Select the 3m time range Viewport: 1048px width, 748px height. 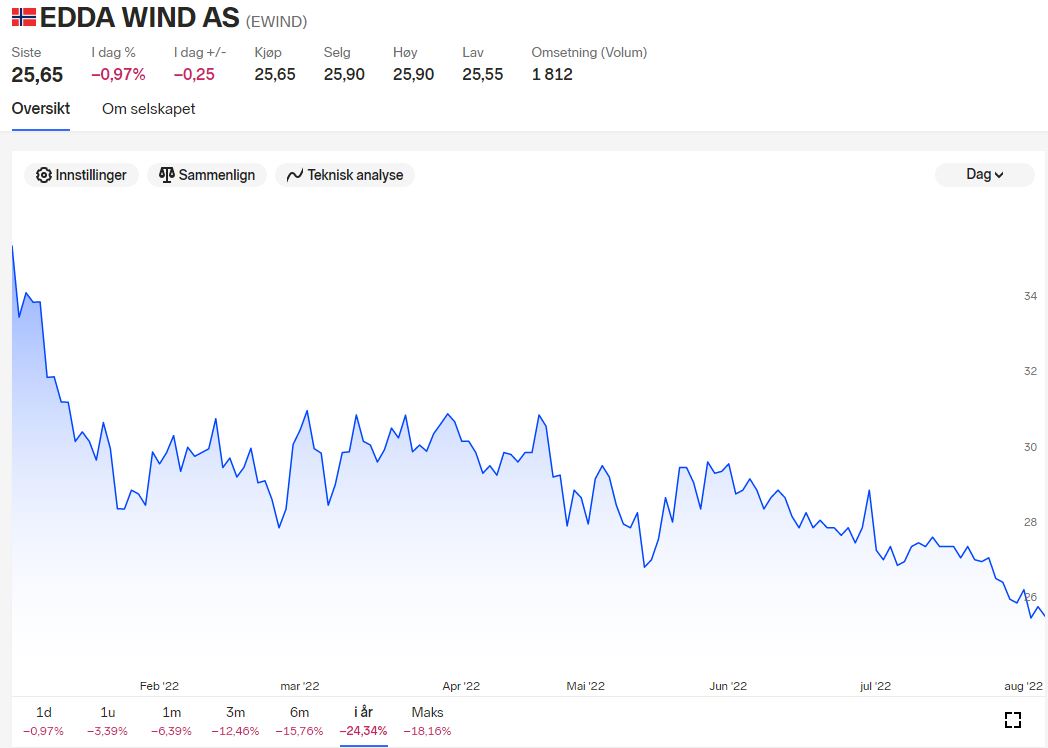235,721
